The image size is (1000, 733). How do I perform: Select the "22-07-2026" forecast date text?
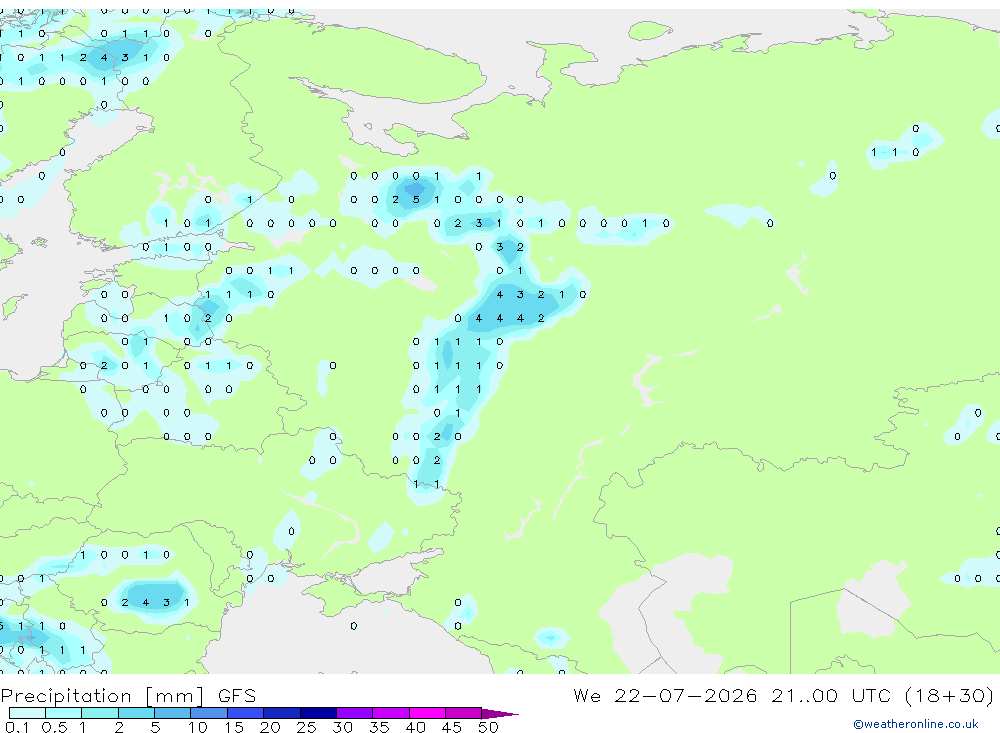point(686,695)
